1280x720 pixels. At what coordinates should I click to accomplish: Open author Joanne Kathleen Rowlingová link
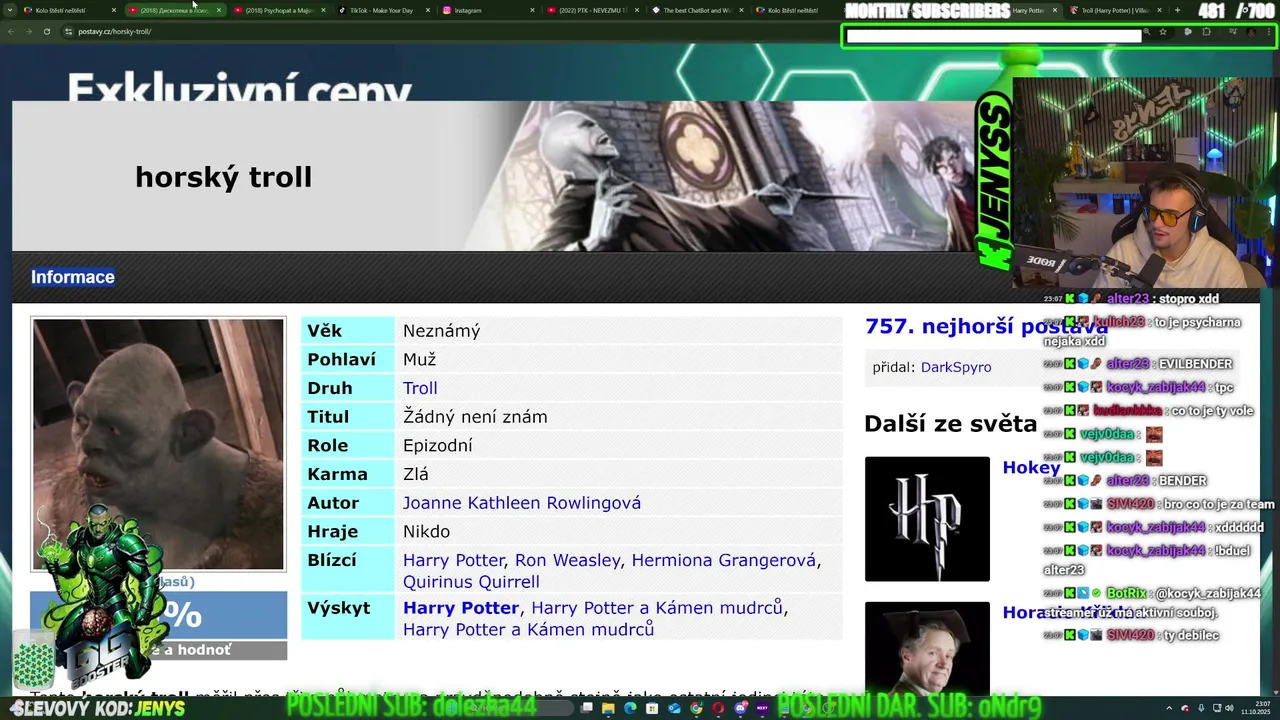tap(522, 503)
